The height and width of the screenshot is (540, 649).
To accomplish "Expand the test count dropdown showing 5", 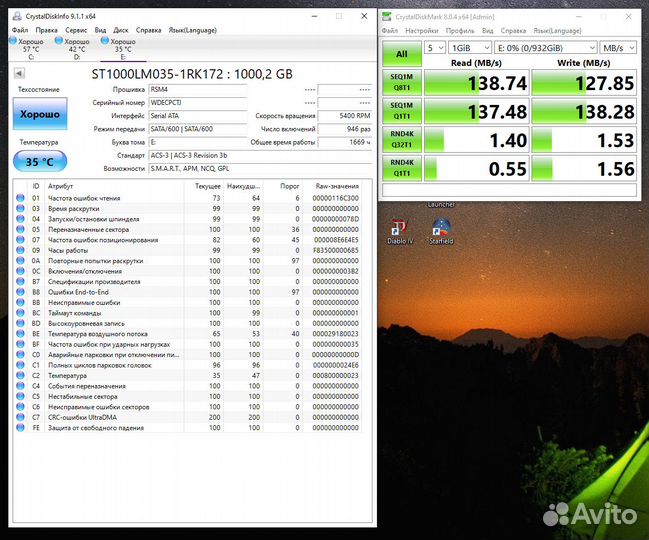I will 435,47.
